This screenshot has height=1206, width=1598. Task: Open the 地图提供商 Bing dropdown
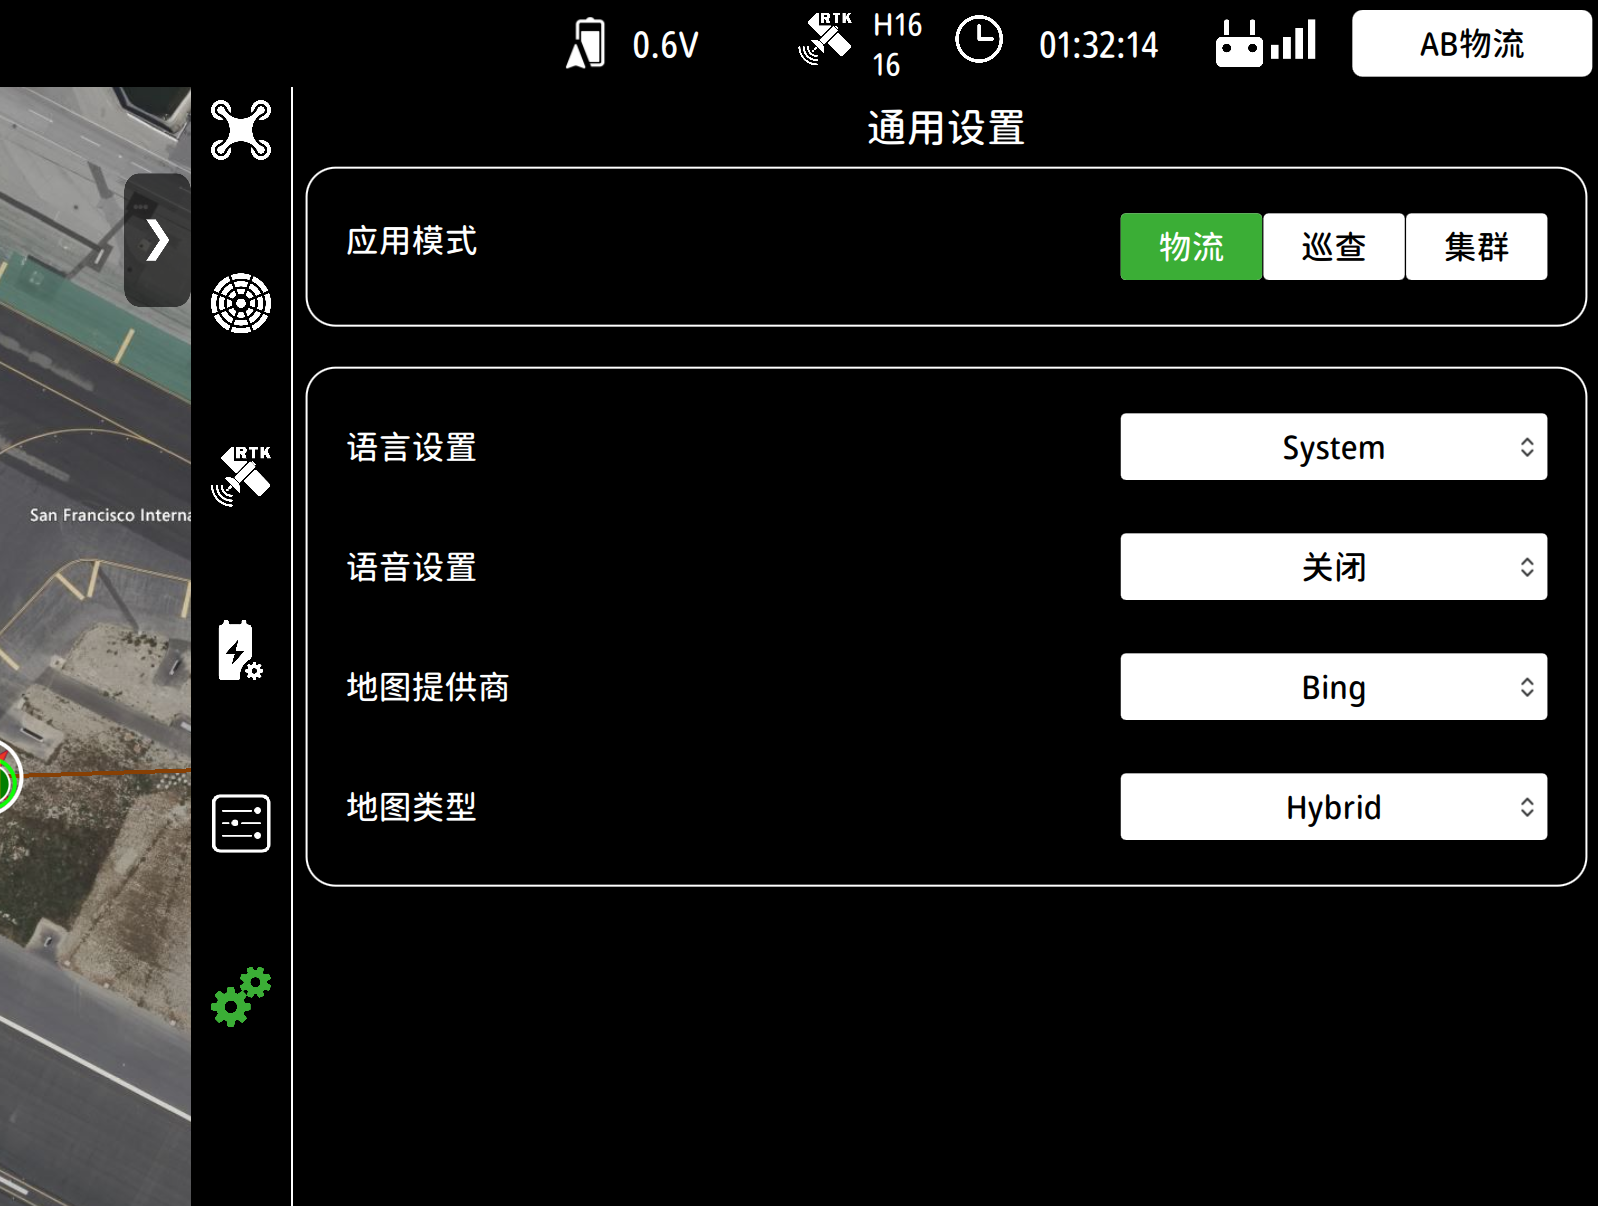click(x=1333, y=687)
